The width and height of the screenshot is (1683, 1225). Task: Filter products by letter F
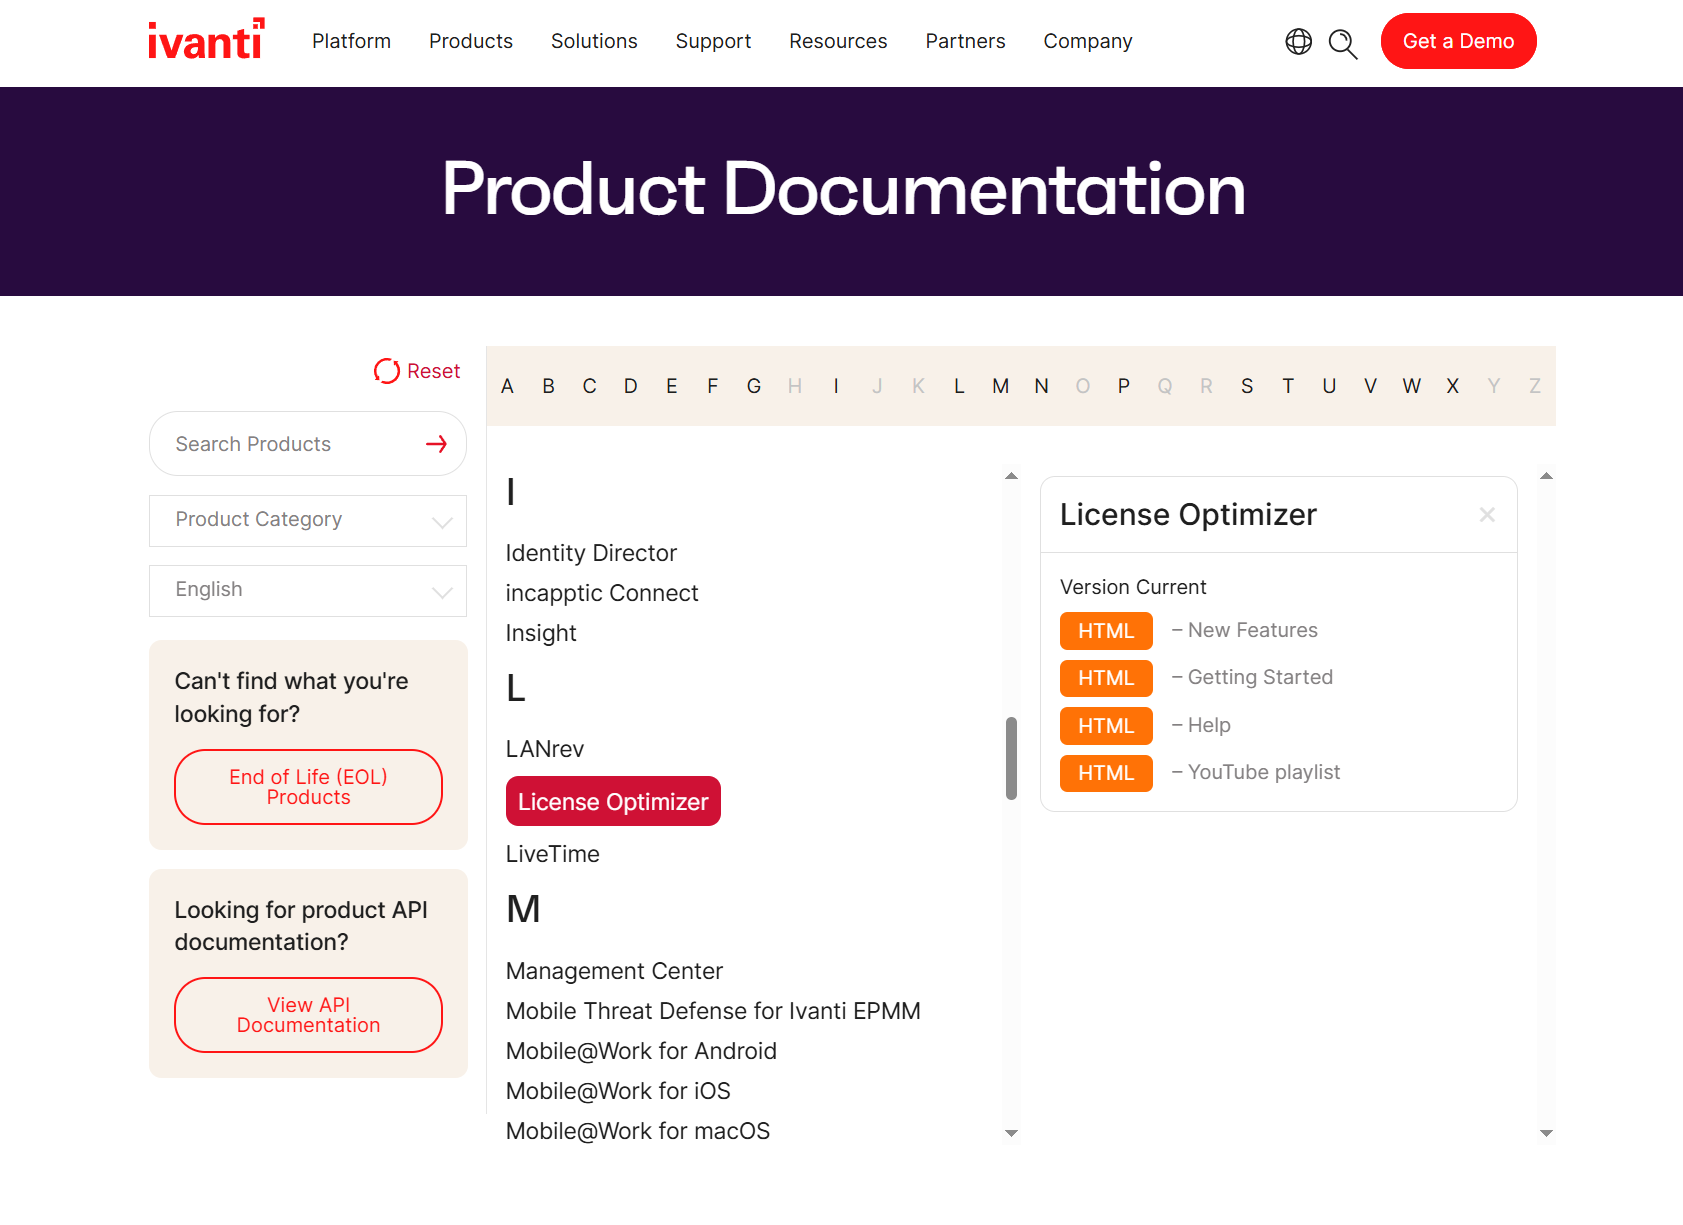[x=712, y=386]
